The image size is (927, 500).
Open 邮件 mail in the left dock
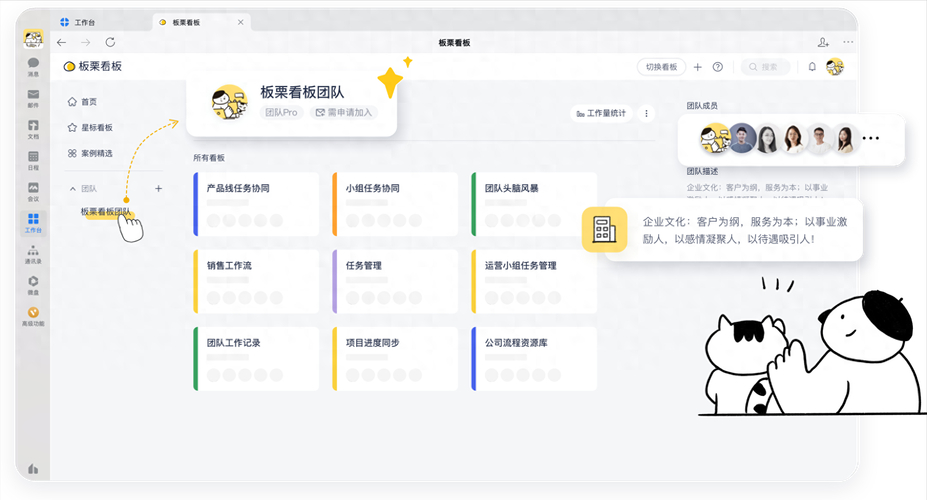pyautogui.click(x=33, y=98)
